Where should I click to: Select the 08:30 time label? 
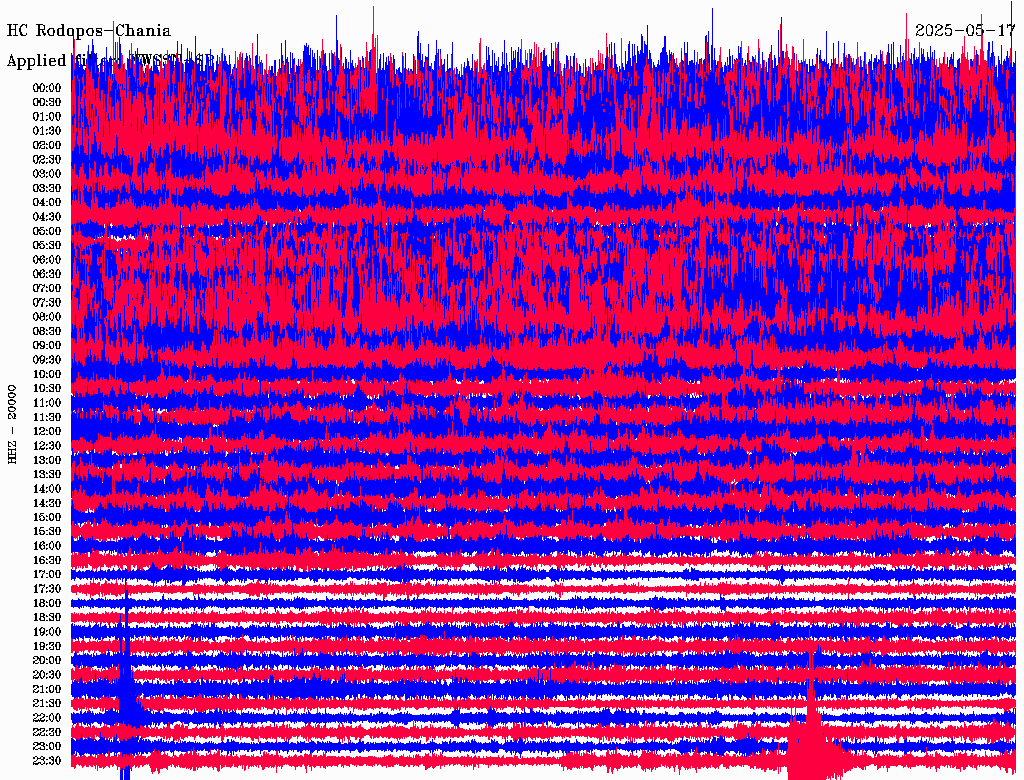[x=47, y=331]
